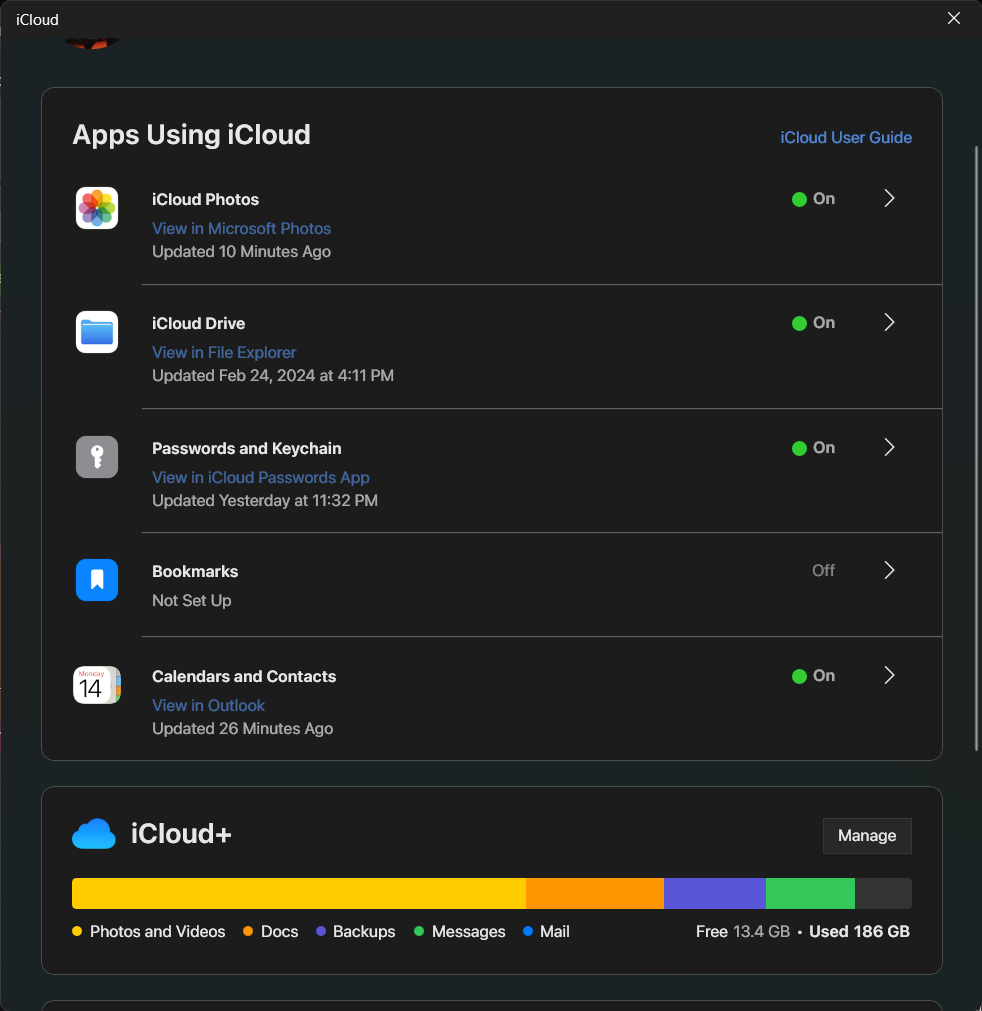Open View in iCloud Passwords App link
Viewport: 982px width, 1011px height.
tap(260, 477)
